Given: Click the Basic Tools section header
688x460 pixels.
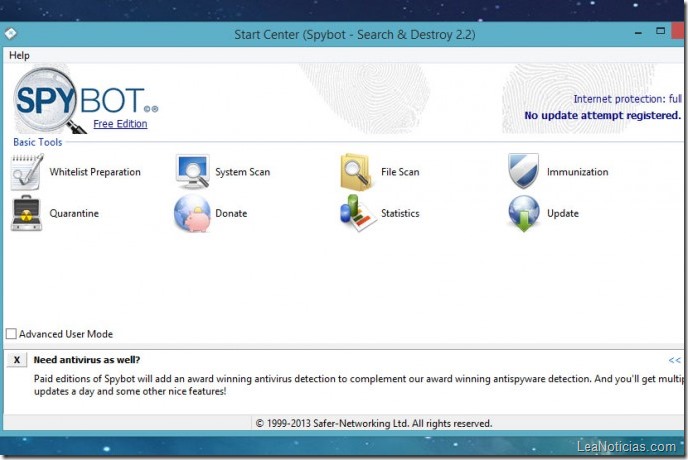Looking at the screenshot, I should click(x=38, y=142).
